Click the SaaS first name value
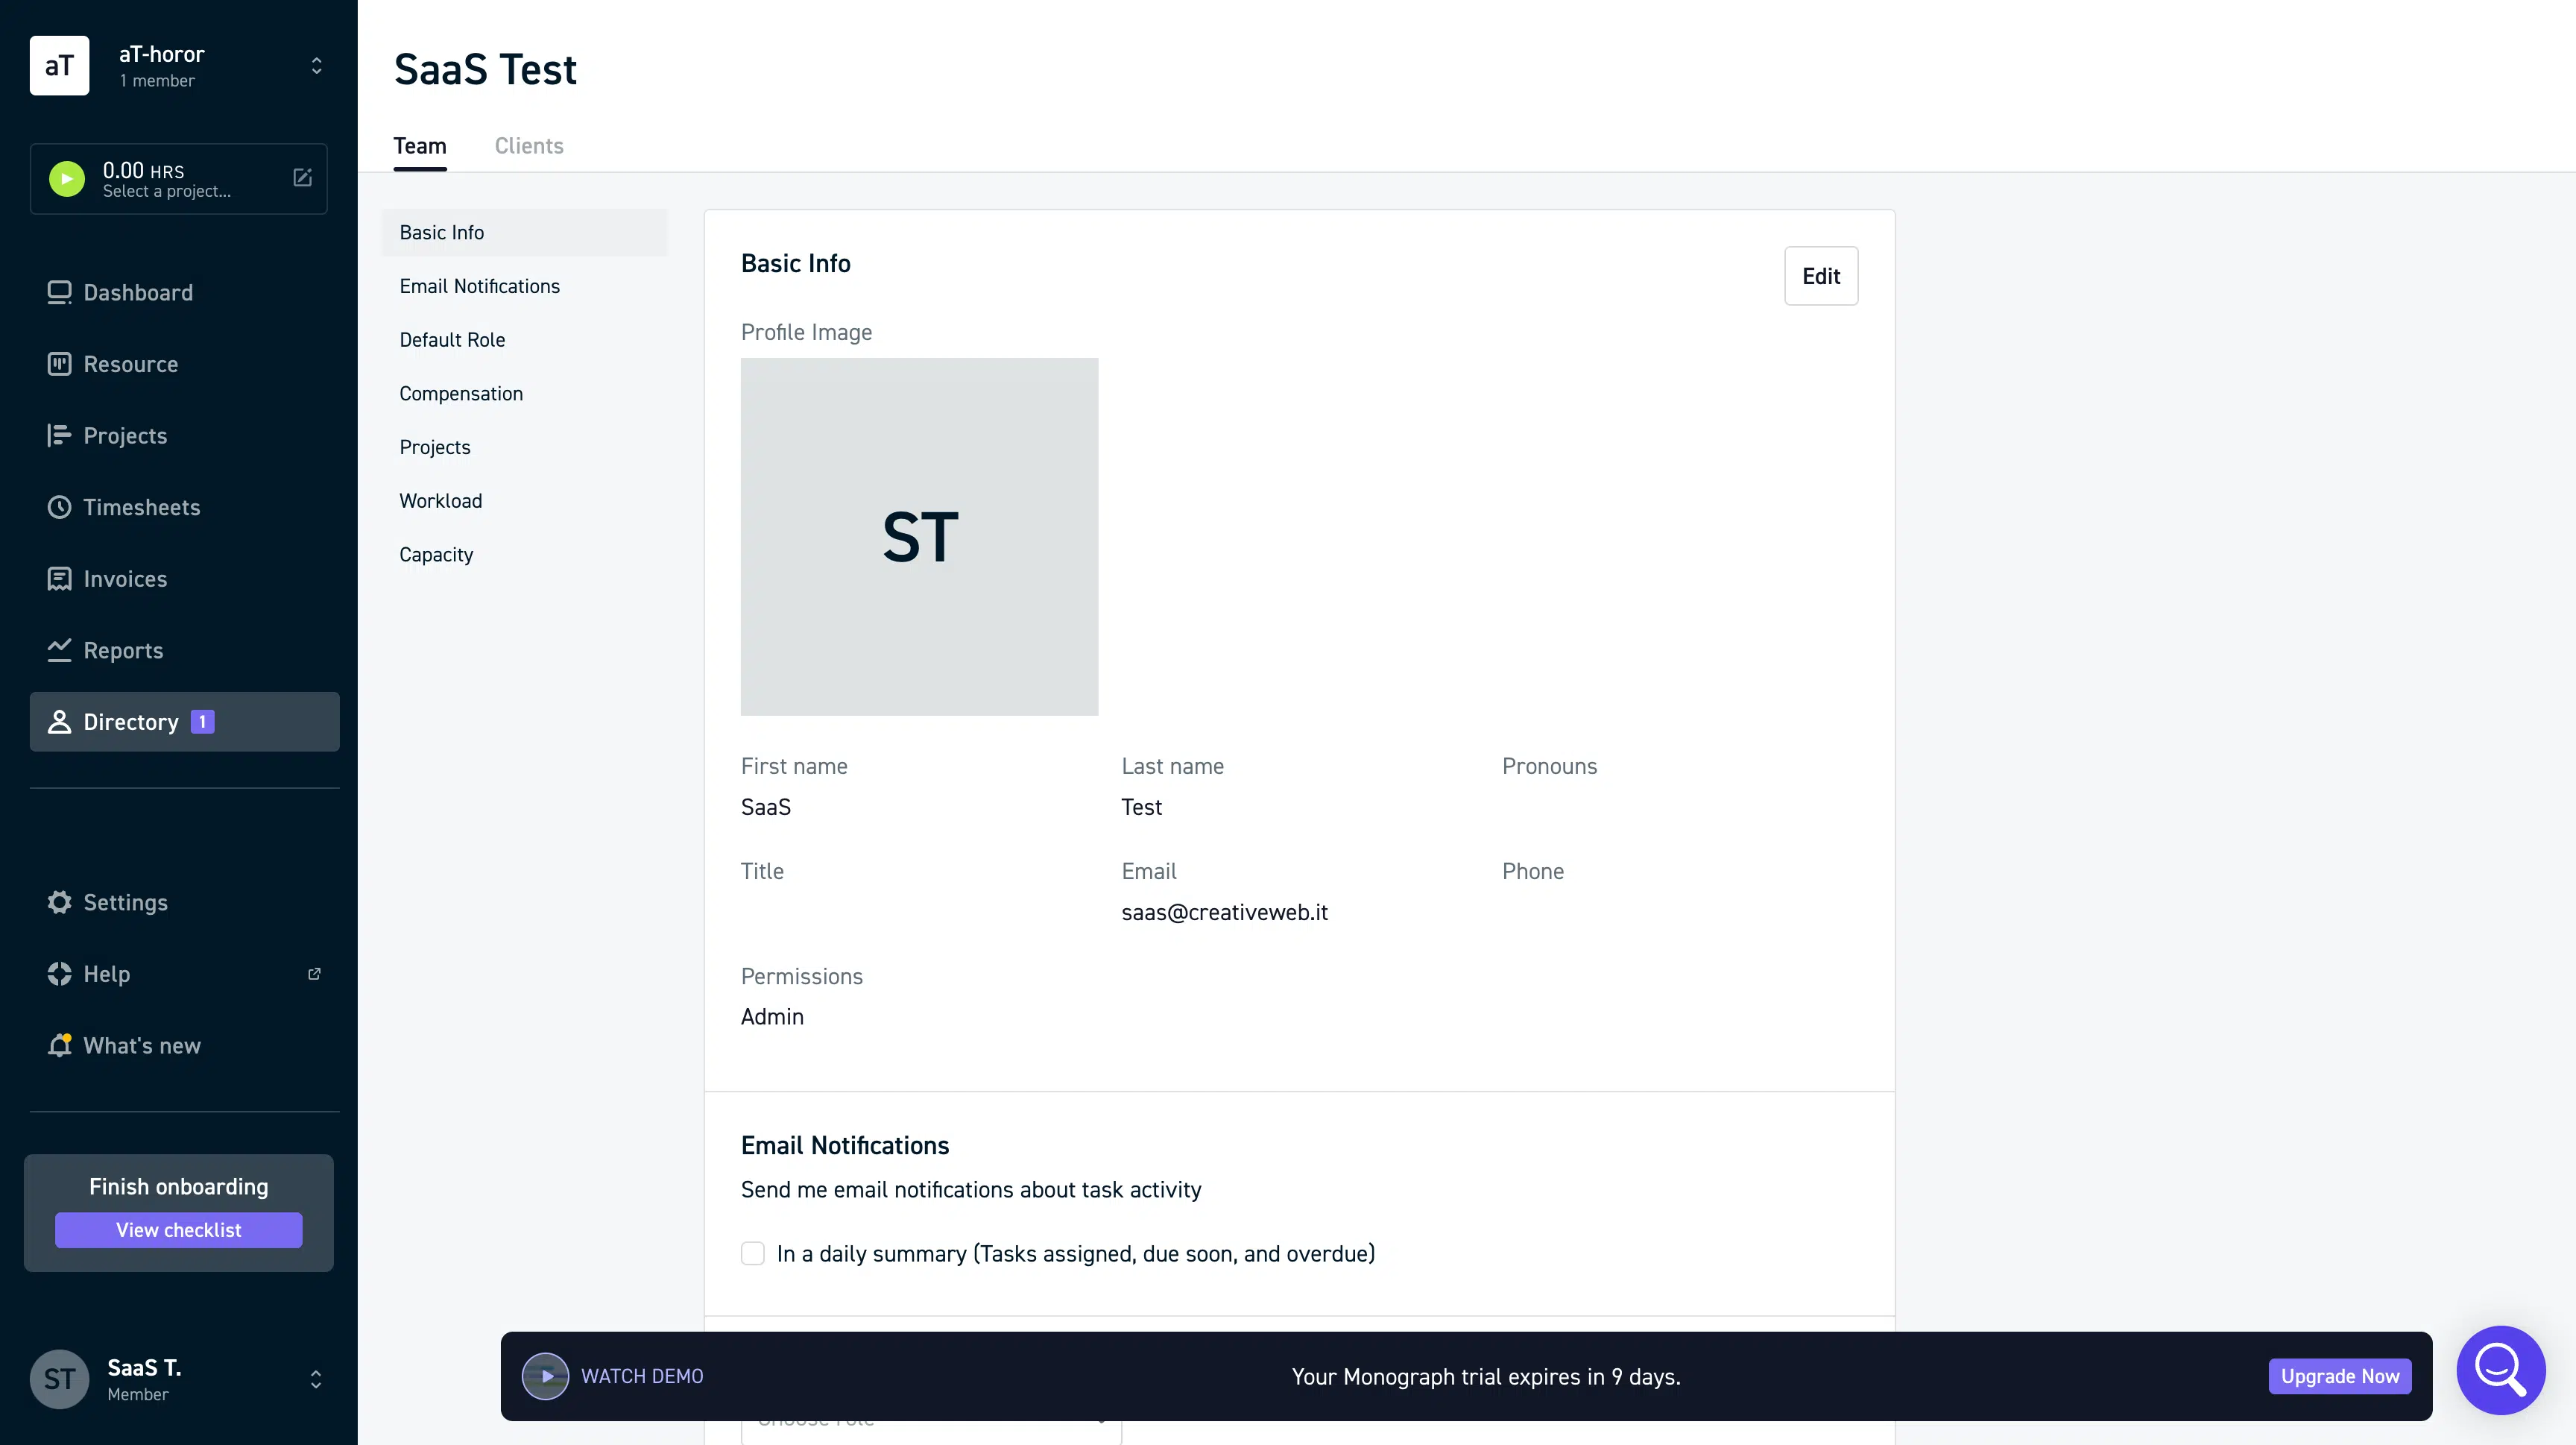 click(766, 807)
